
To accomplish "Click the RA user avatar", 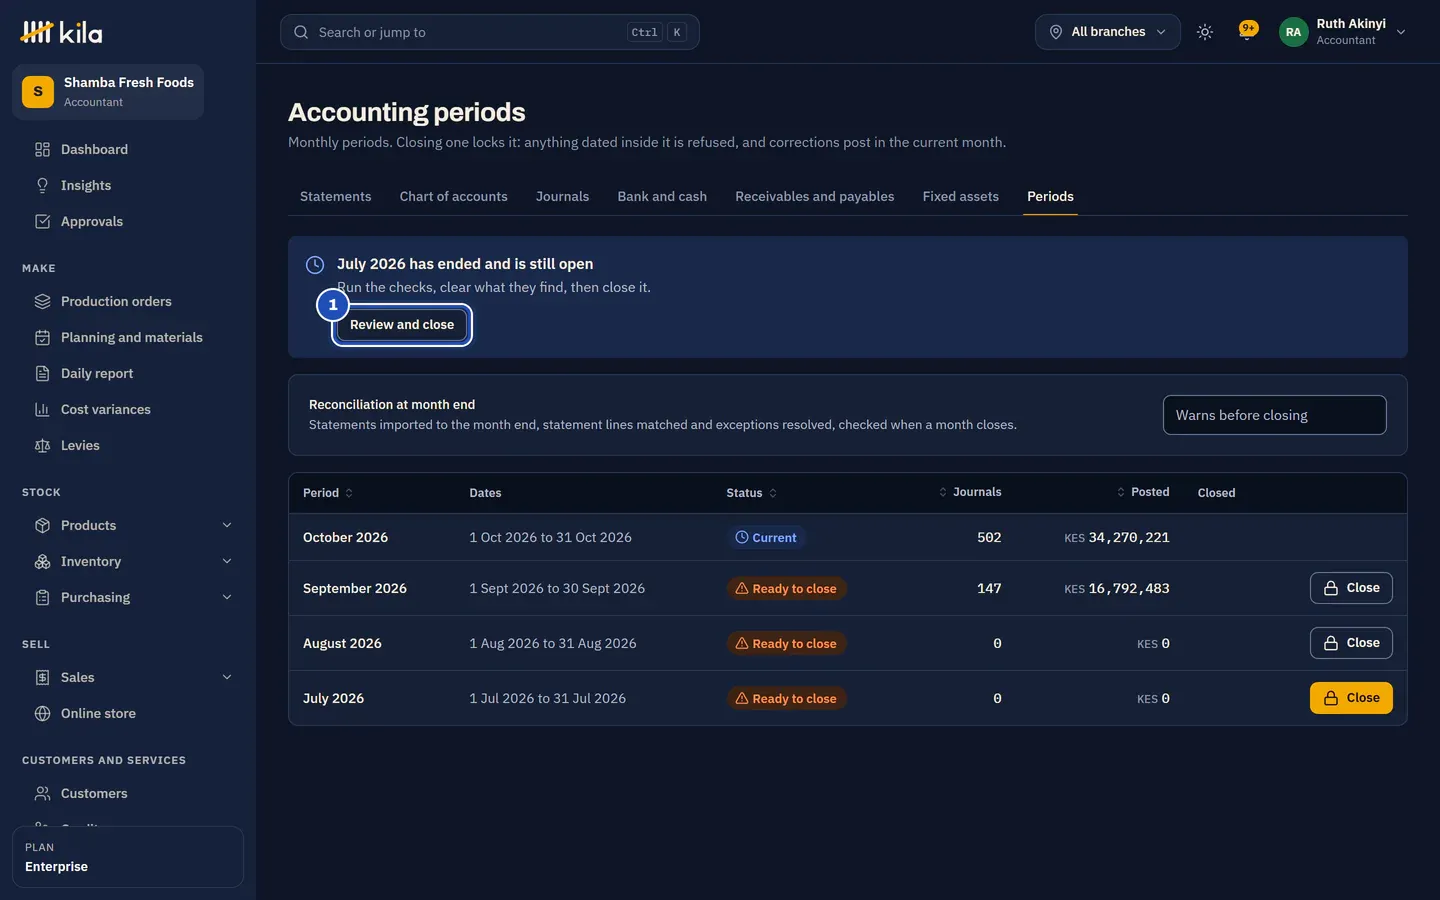I will (1293, 32).
